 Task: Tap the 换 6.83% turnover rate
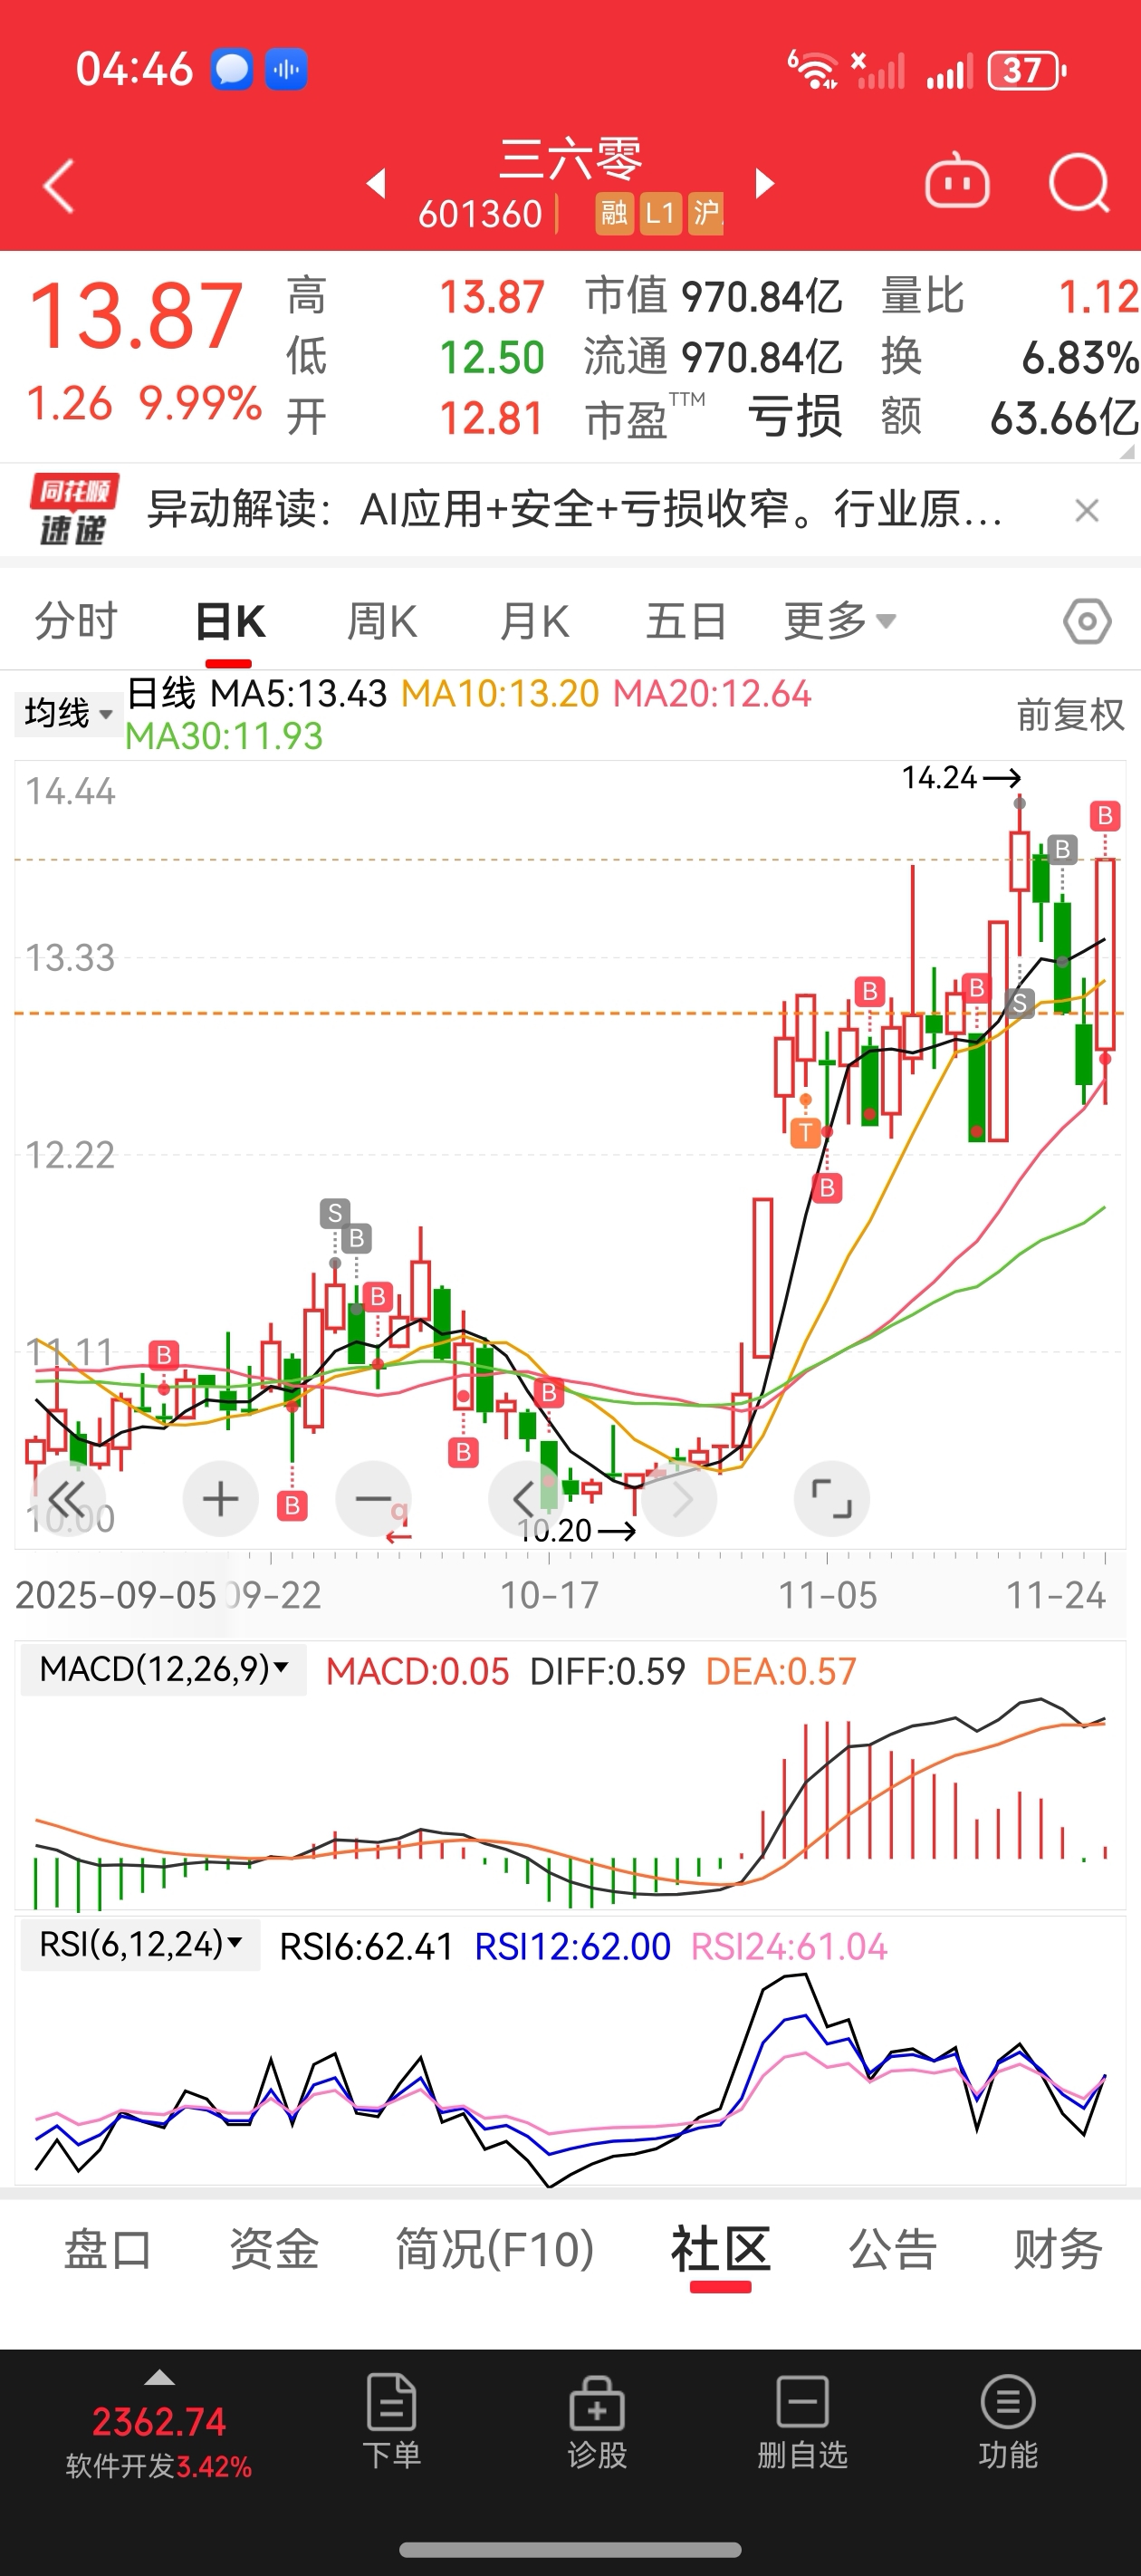(x=1009, y=357)
